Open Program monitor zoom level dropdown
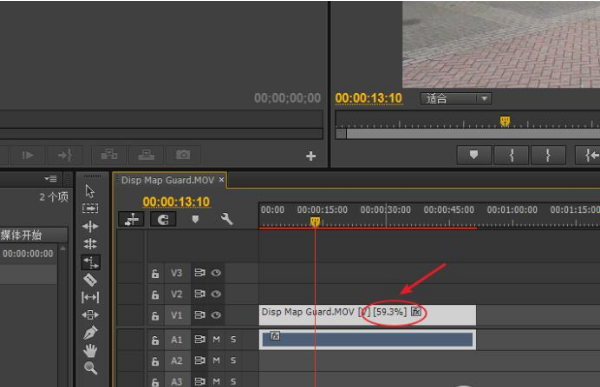Screen dimensions: 600x387 point(455,99)
